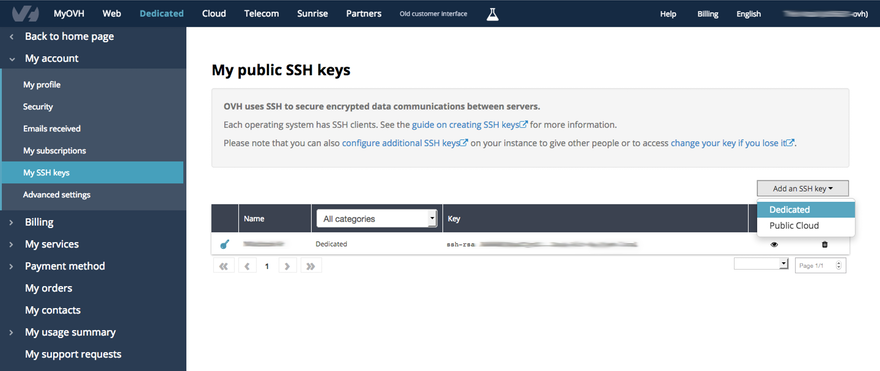View SSH key with the eye icon
Screen dimensions: 880x371
point(774,244)
